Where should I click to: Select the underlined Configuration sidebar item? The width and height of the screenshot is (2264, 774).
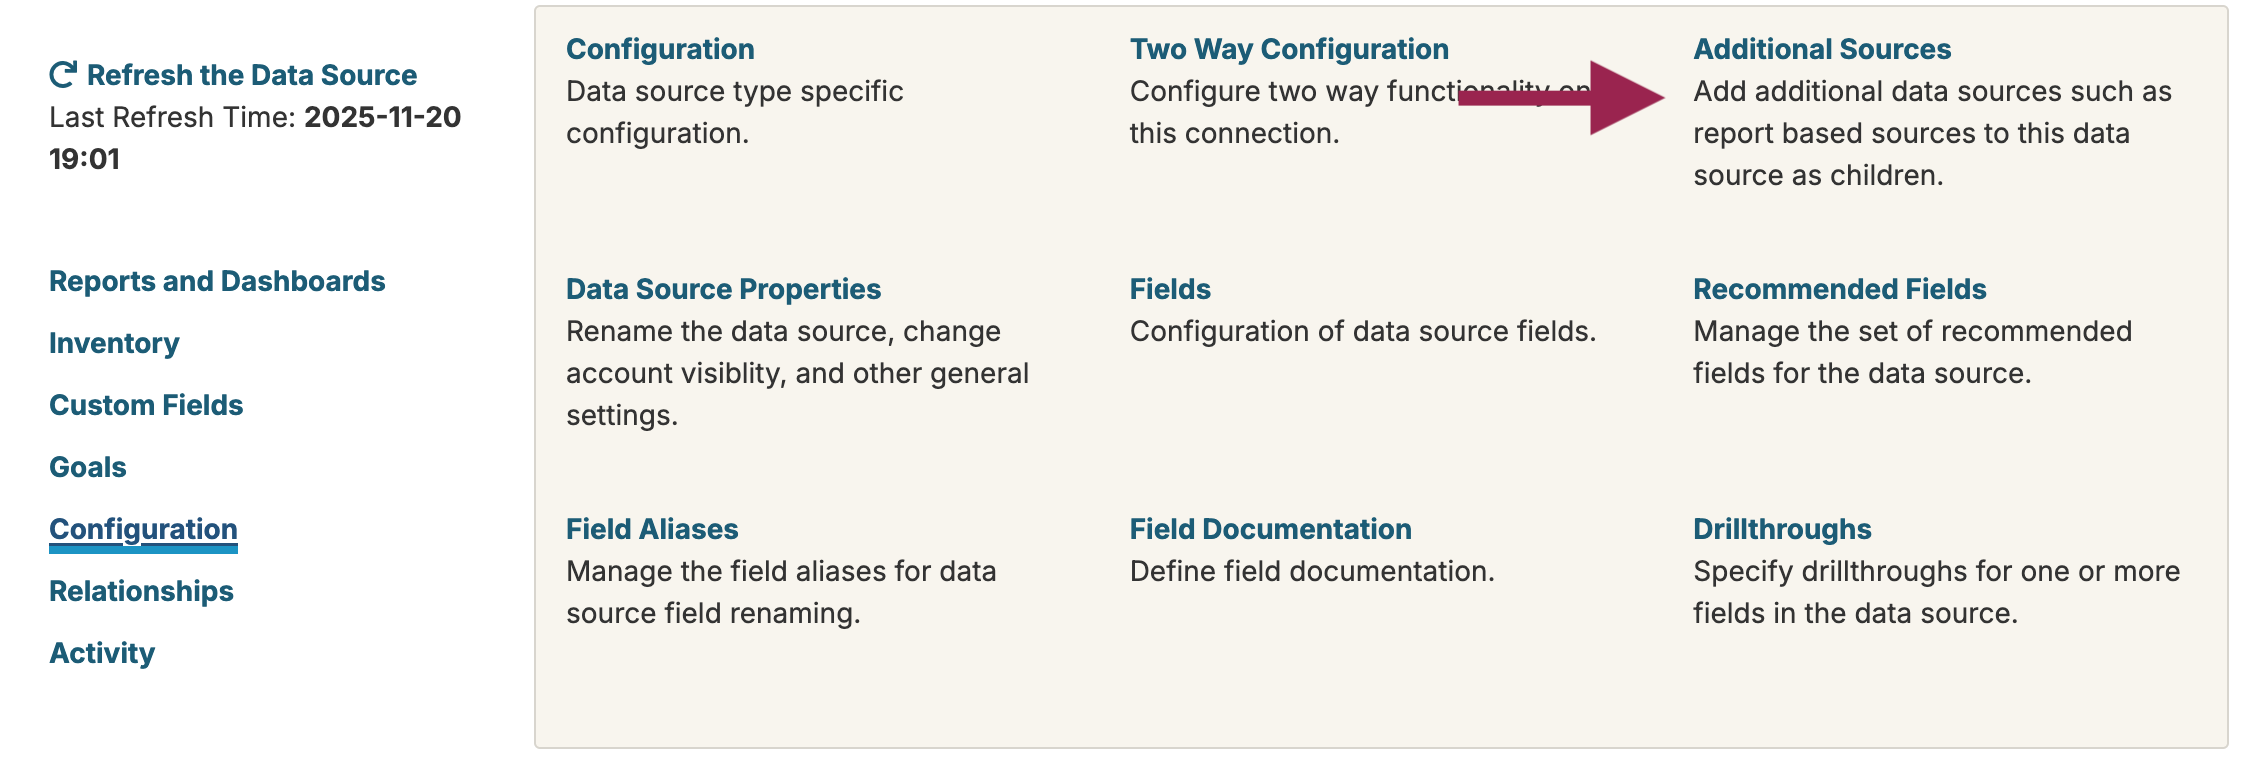click(x=143, y=529)
